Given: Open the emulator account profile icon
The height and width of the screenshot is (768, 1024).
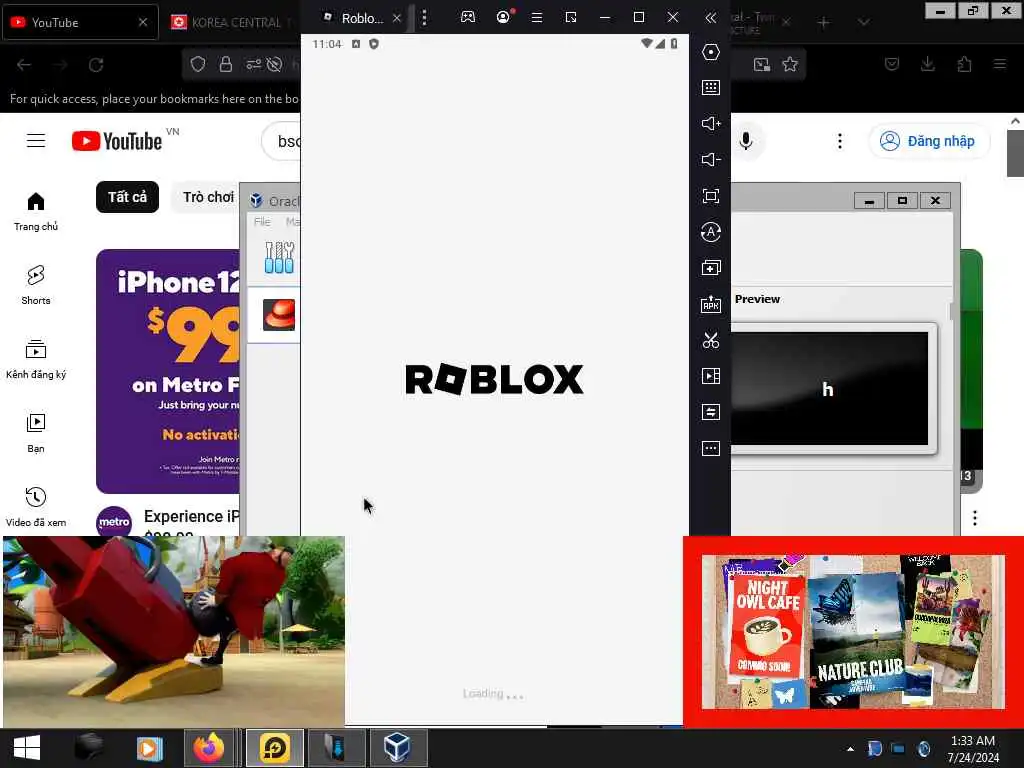Looking at the screenshot, I should (x=503, y=17).
